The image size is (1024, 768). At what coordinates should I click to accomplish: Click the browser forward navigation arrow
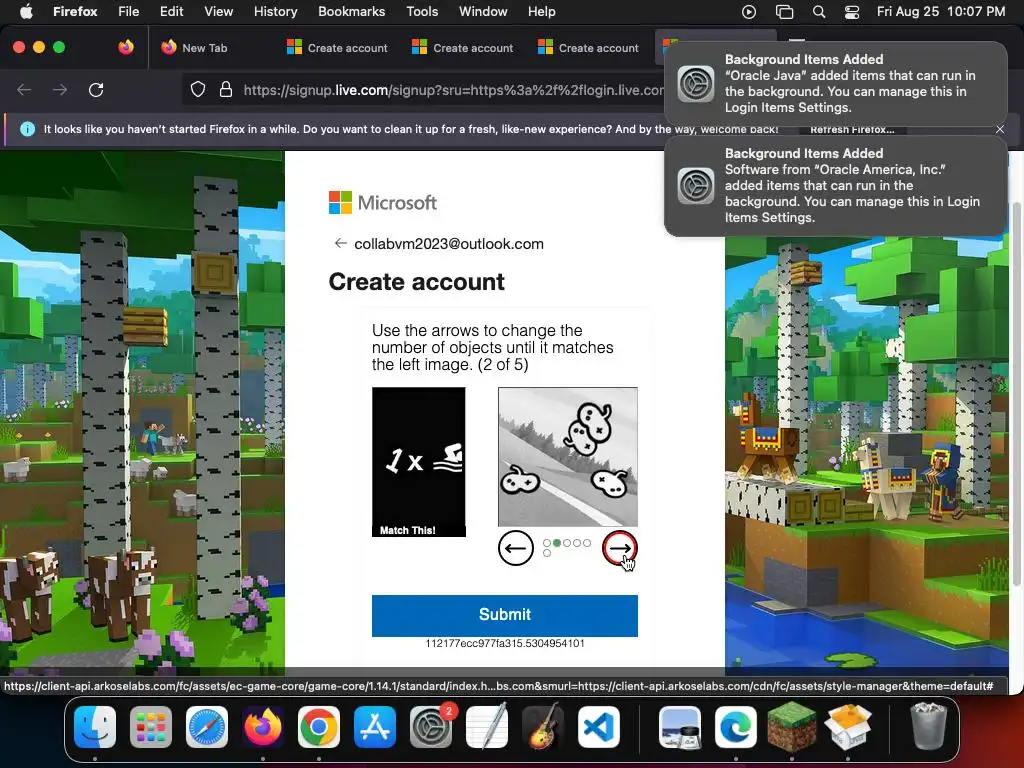pyautogui.click(x=60, y=89)
